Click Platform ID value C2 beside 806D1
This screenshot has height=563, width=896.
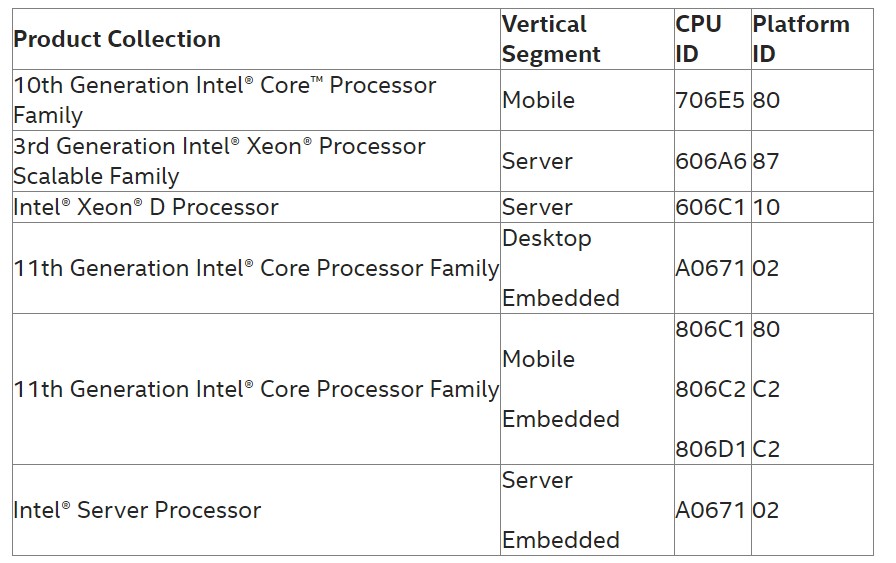click(766, 449)
